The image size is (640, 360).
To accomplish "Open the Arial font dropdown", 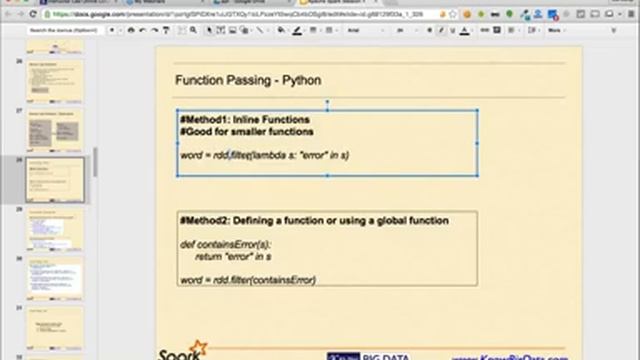I will point(365,30).
